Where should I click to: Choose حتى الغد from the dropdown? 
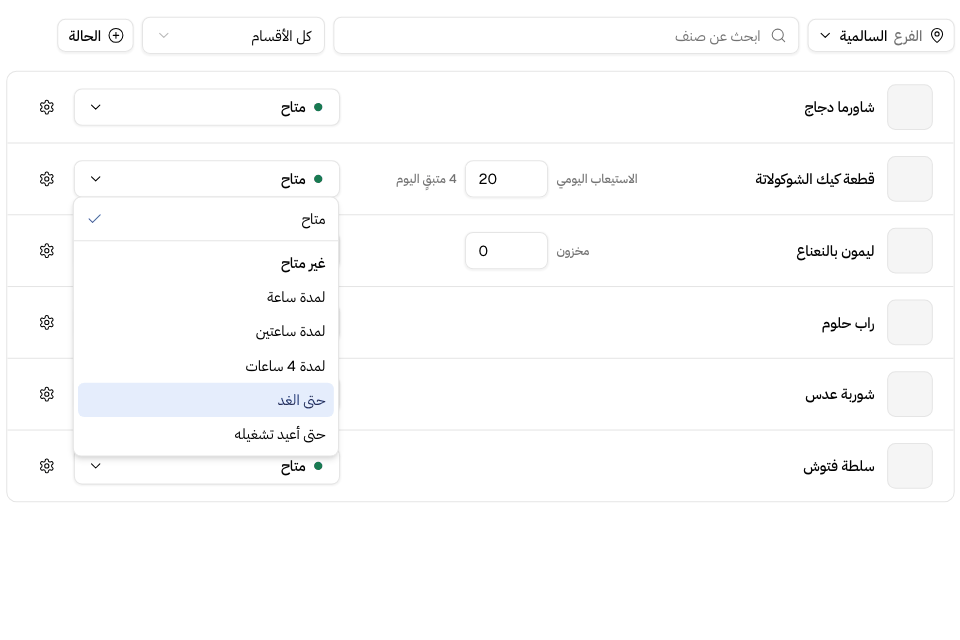pyautogui.click(x=206, y=400)
